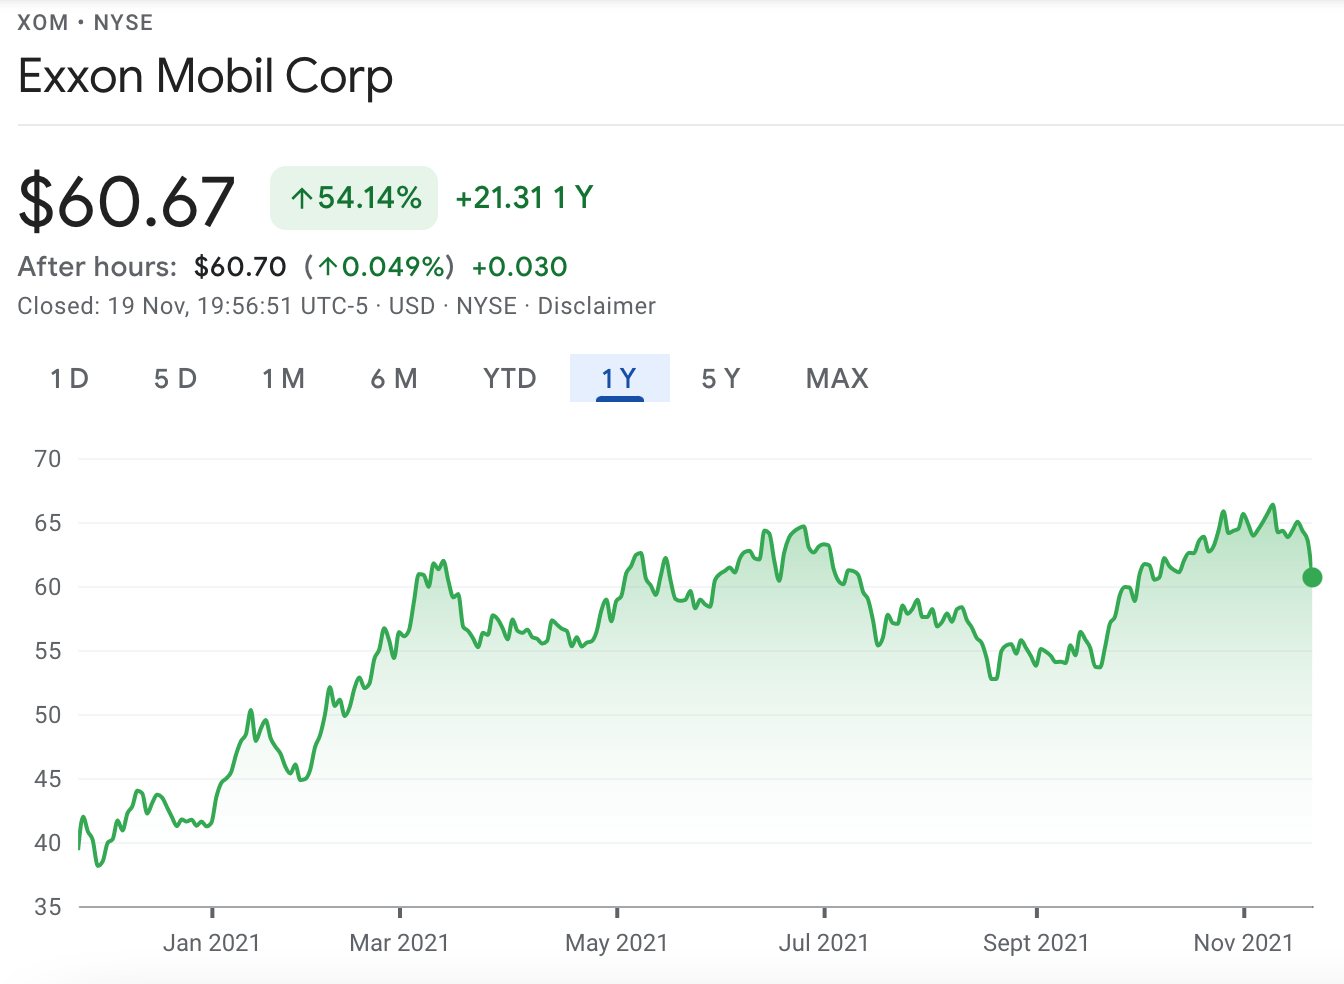The height and width of the screenshot is (984, 1344).
Task: Click the green up arrow inside percentage badge
Action: 303,198
